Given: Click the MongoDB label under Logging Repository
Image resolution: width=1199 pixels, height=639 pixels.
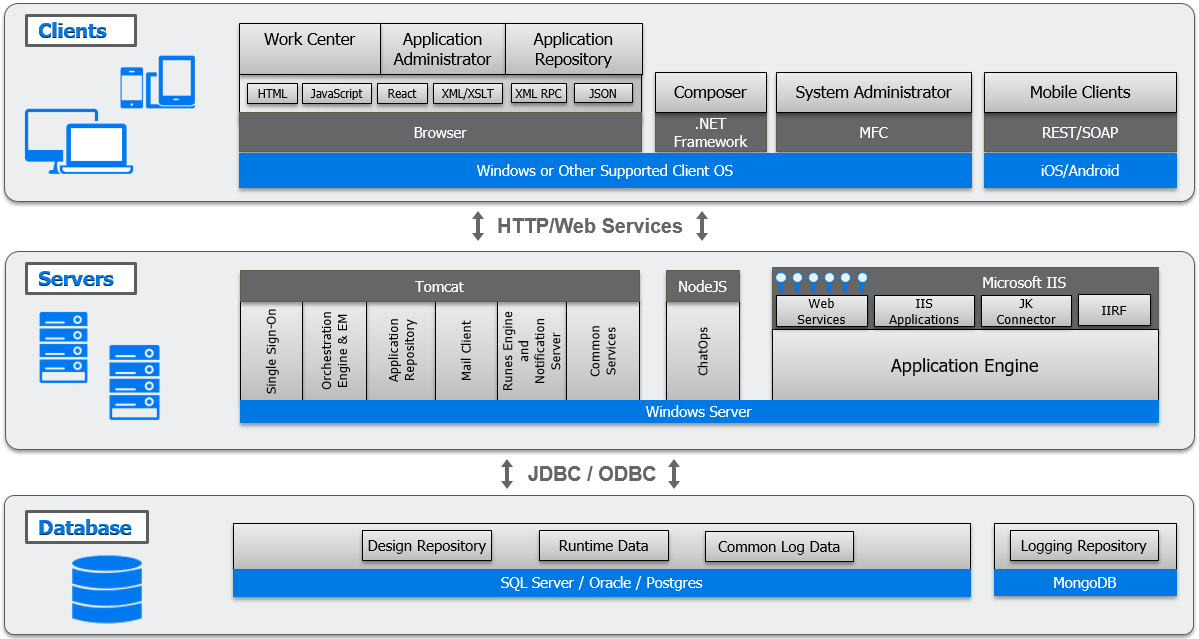Looking at the screenshot, I should [x=1085, y=583].
